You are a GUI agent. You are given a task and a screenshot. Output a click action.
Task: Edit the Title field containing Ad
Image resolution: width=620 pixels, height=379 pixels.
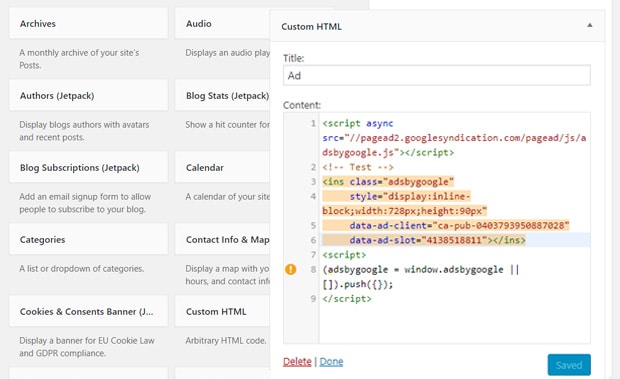(x=437, y=75)
